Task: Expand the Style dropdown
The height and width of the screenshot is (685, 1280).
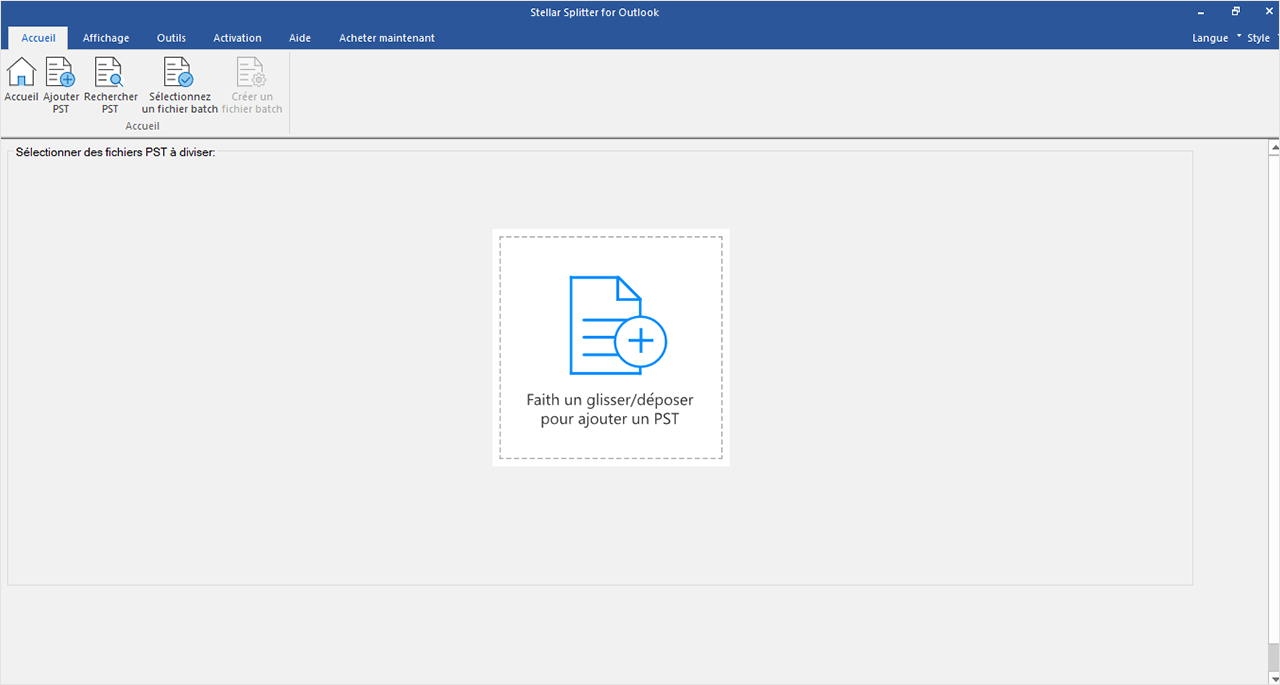Action: coord(1261,38)
